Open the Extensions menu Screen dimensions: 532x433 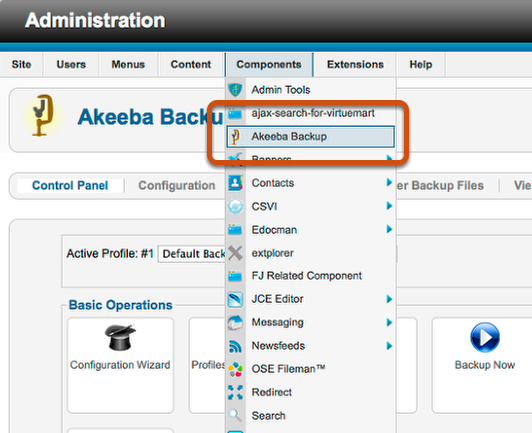(x=355, y=64)
